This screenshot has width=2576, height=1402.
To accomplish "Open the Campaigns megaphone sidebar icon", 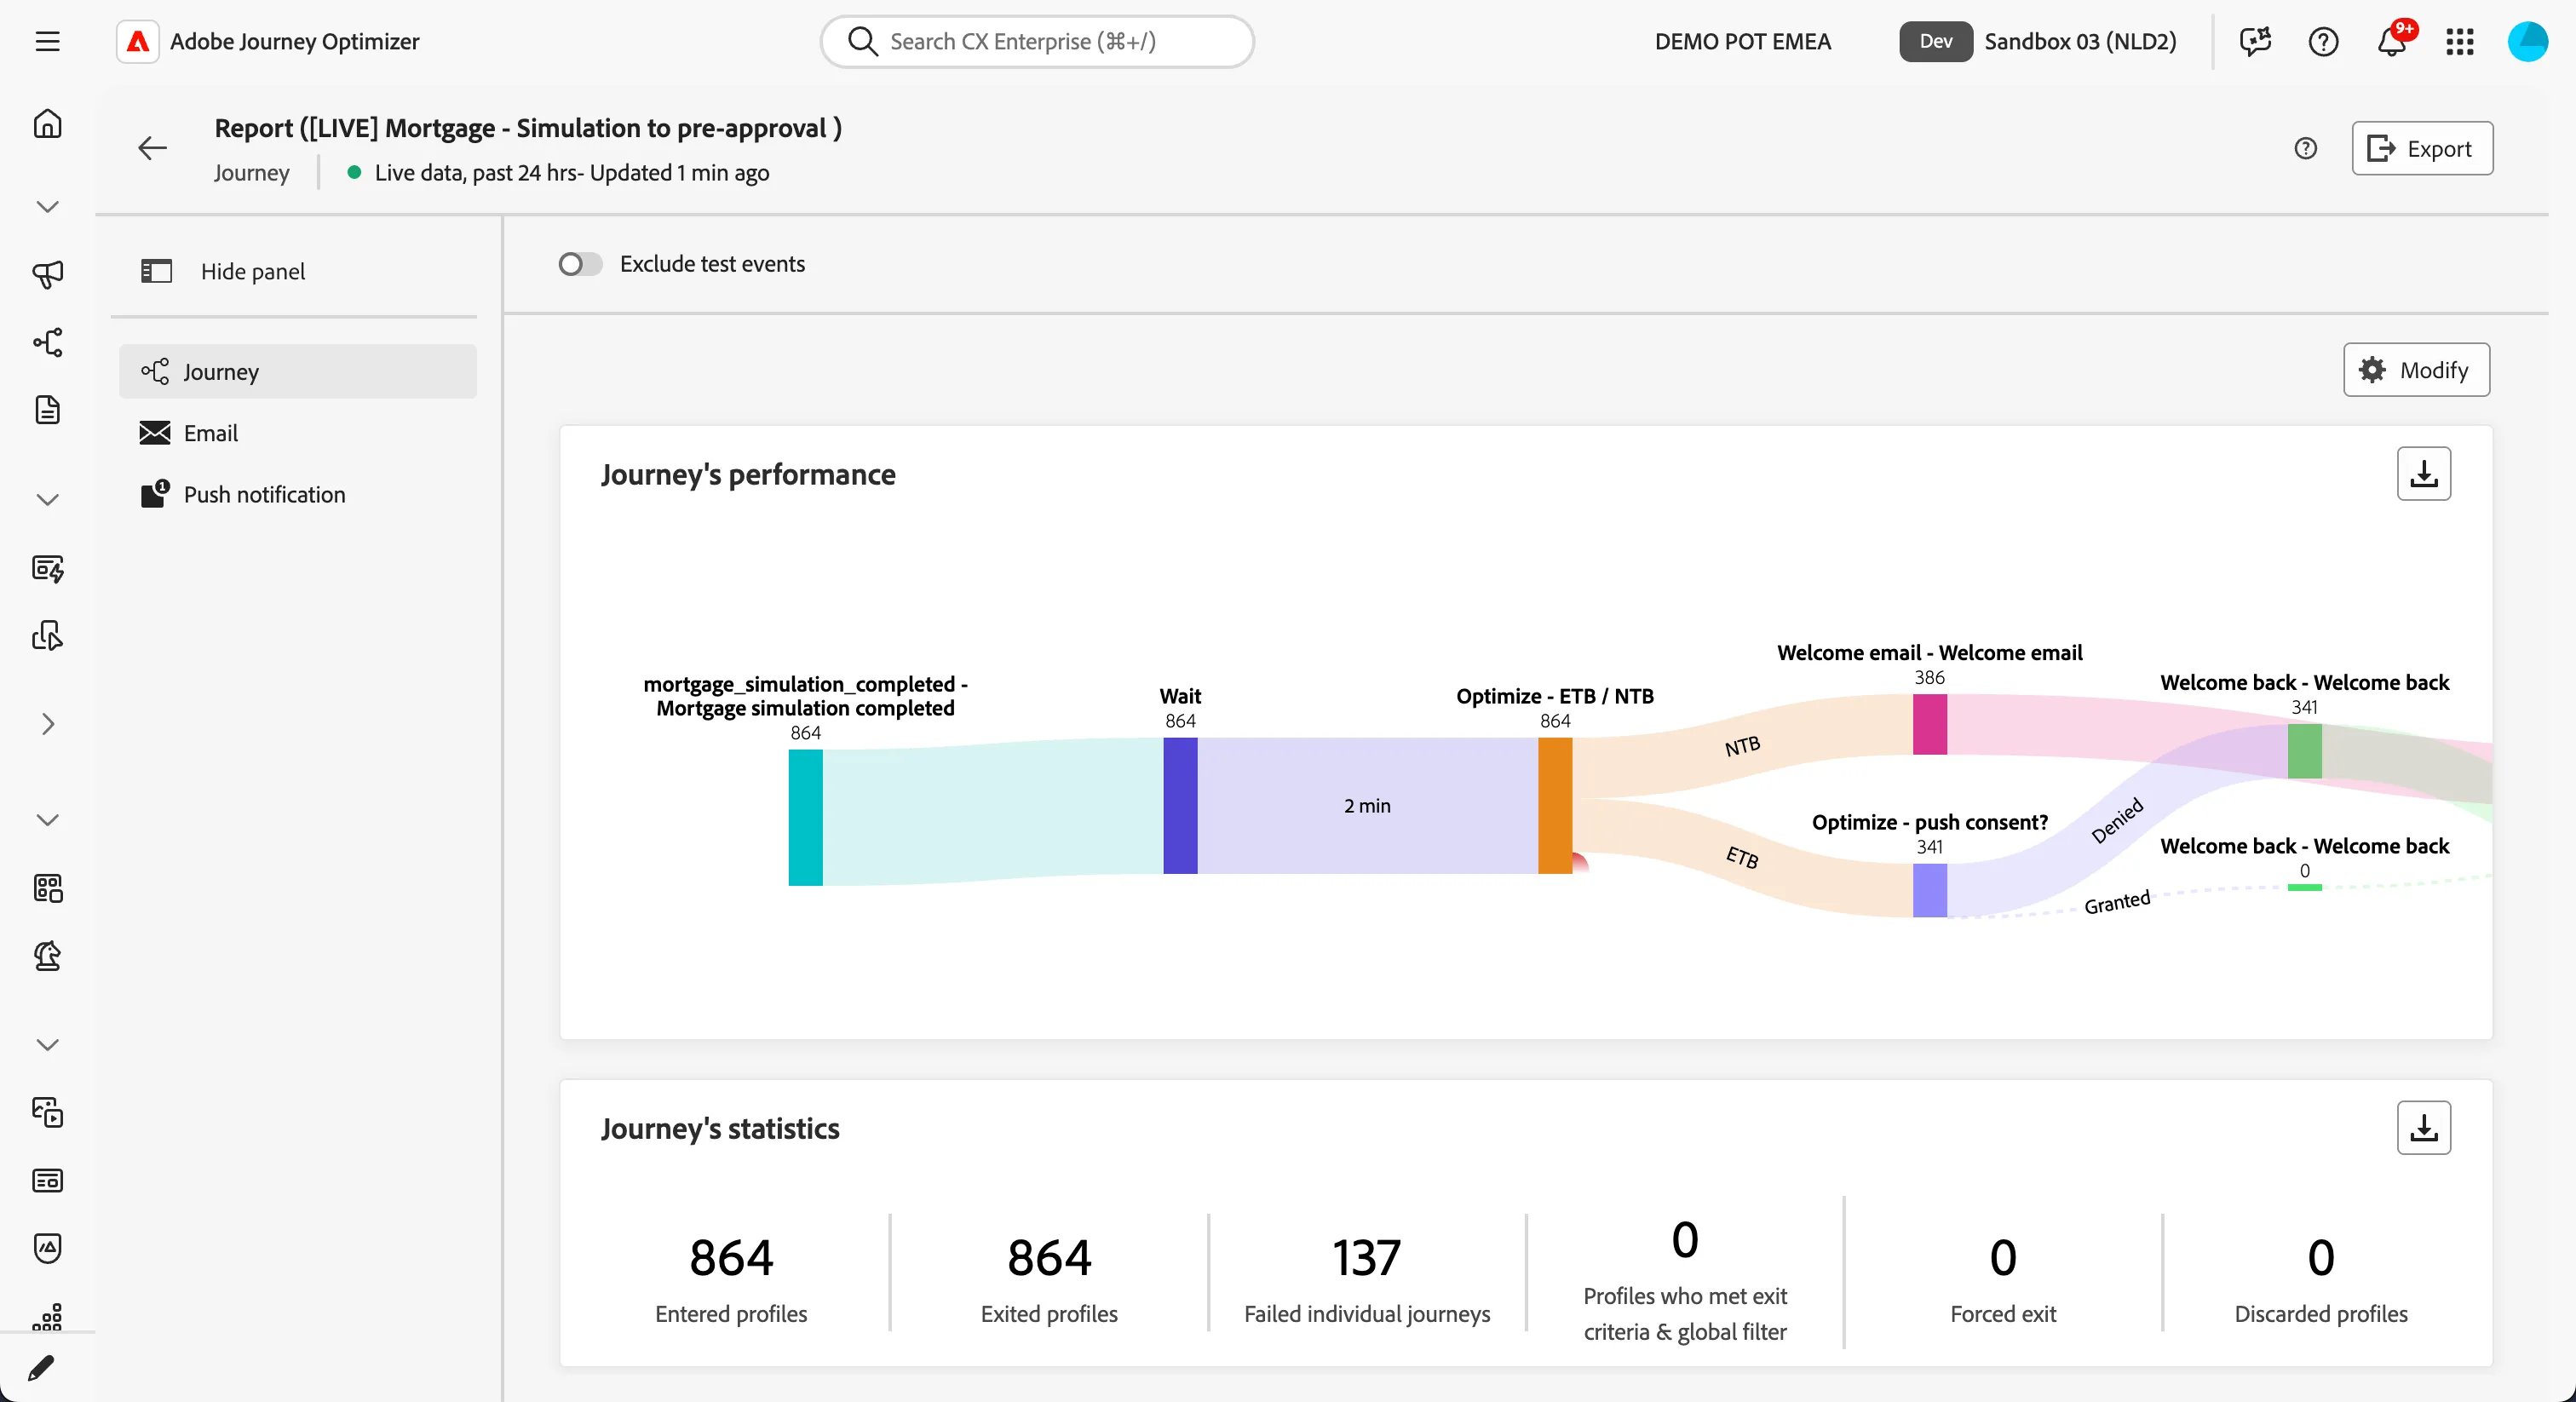I will (x=47, y=274).
